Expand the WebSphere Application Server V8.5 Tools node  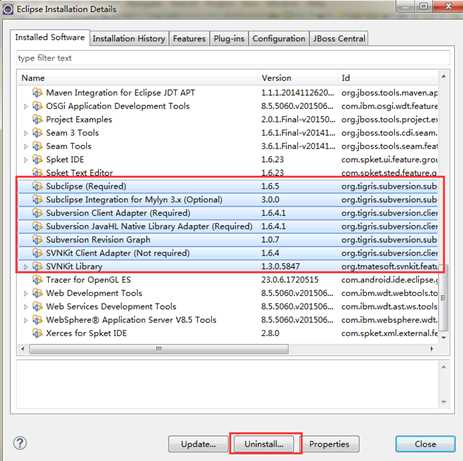click(26, 320)
